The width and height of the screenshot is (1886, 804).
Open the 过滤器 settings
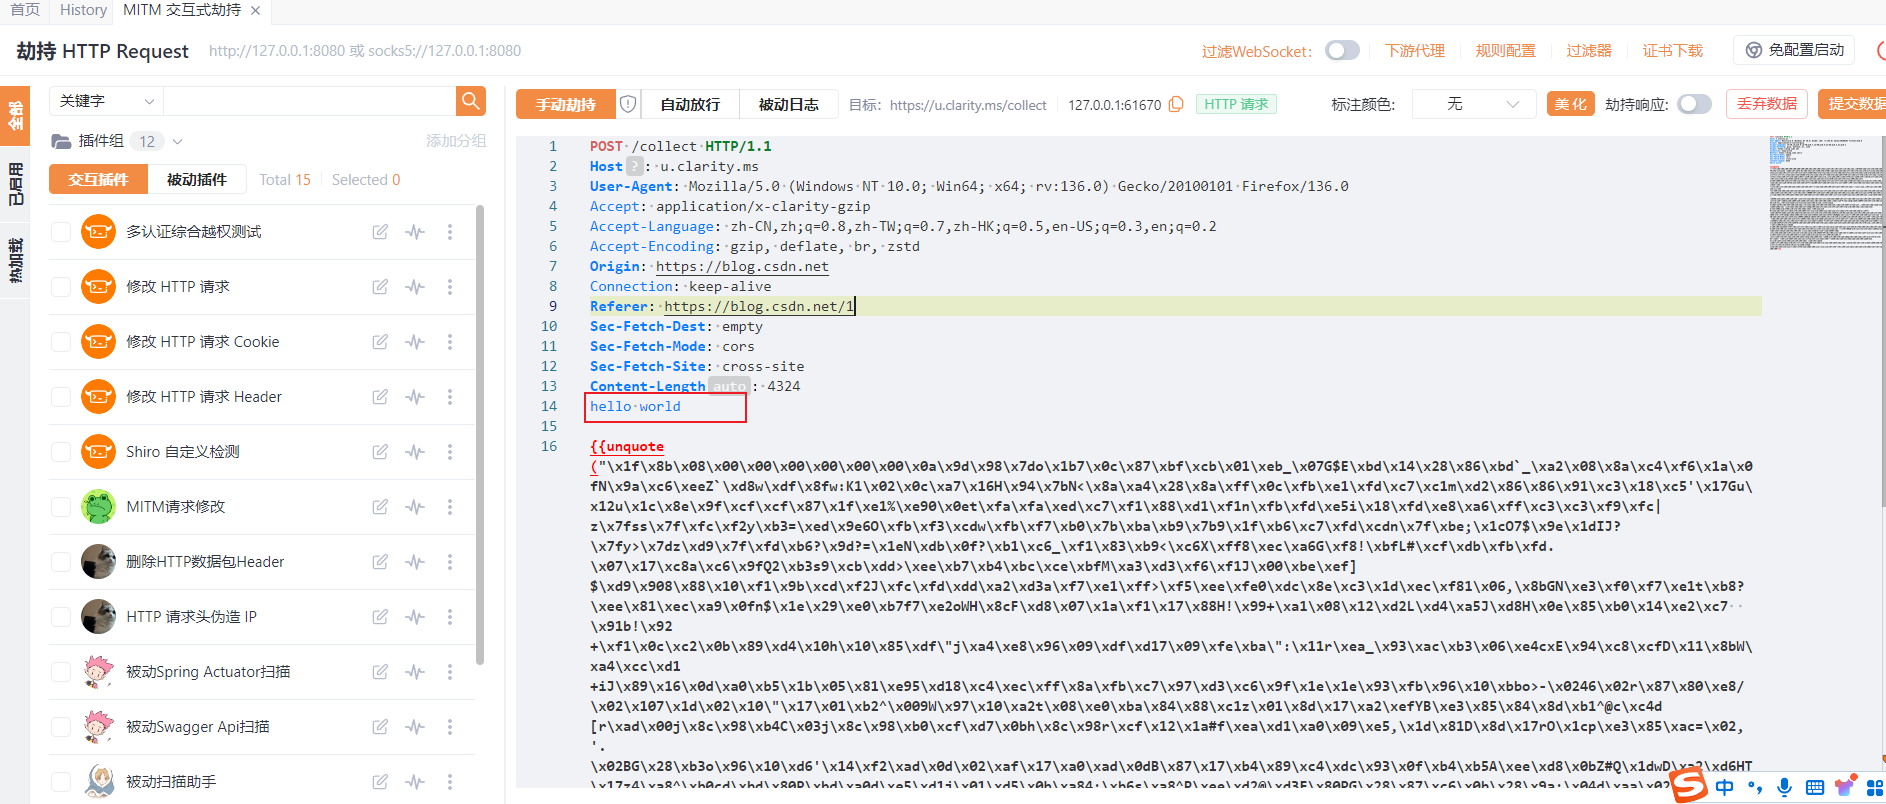(x=1589, y=50)
